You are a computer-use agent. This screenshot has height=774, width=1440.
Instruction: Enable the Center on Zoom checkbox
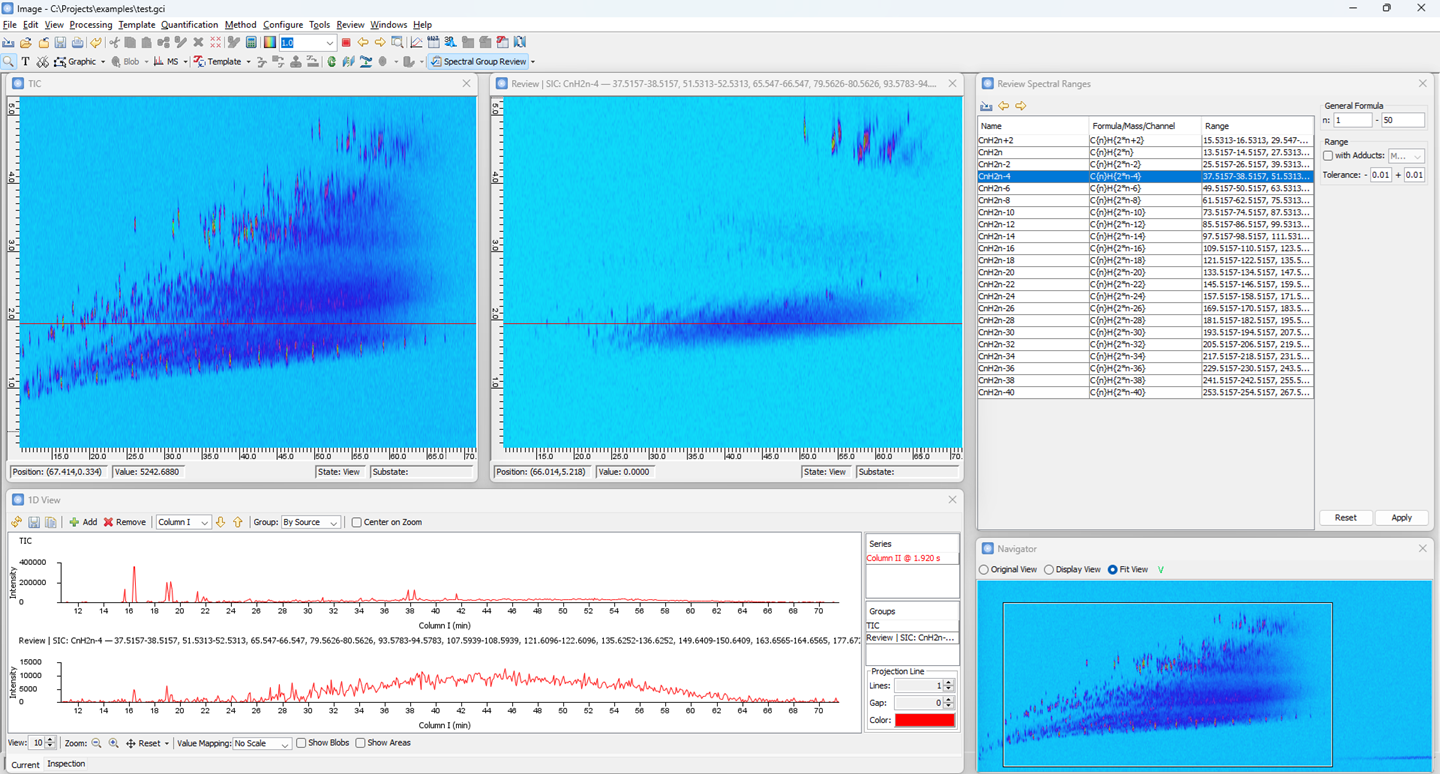[356, 521]
